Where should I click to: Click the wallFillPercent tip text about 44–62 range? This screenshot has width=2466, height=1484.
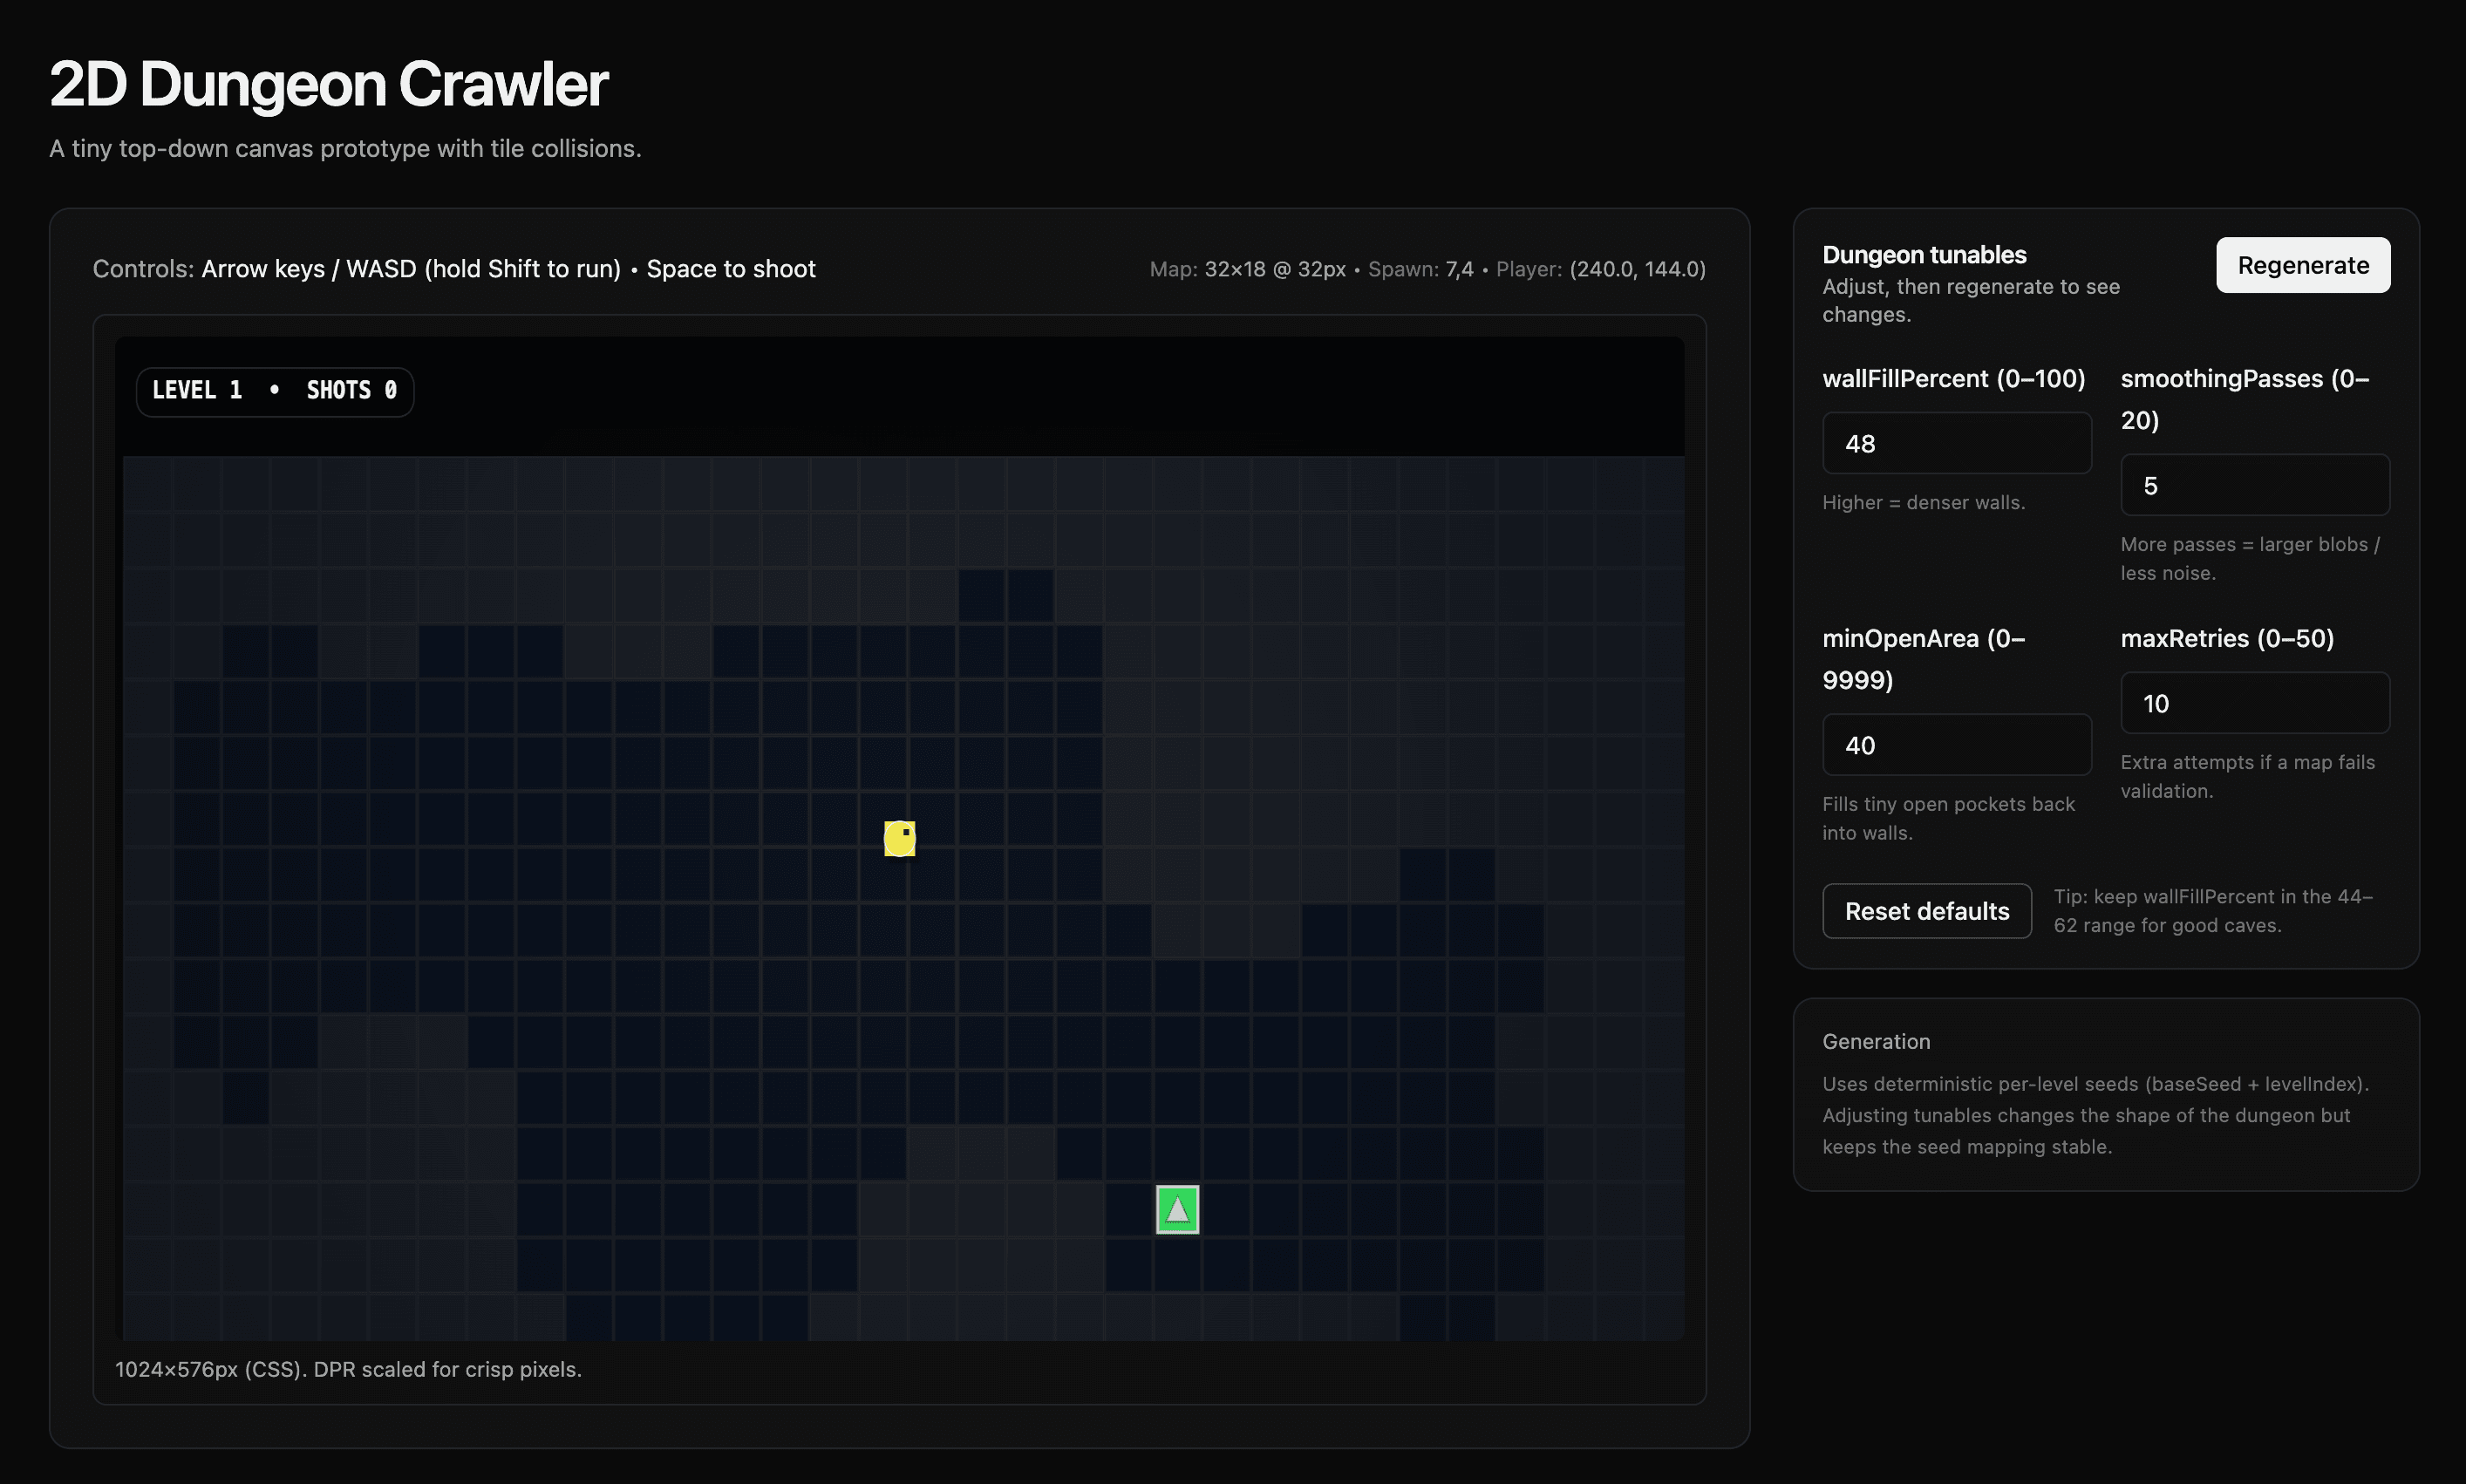(x=2213, y=910)
